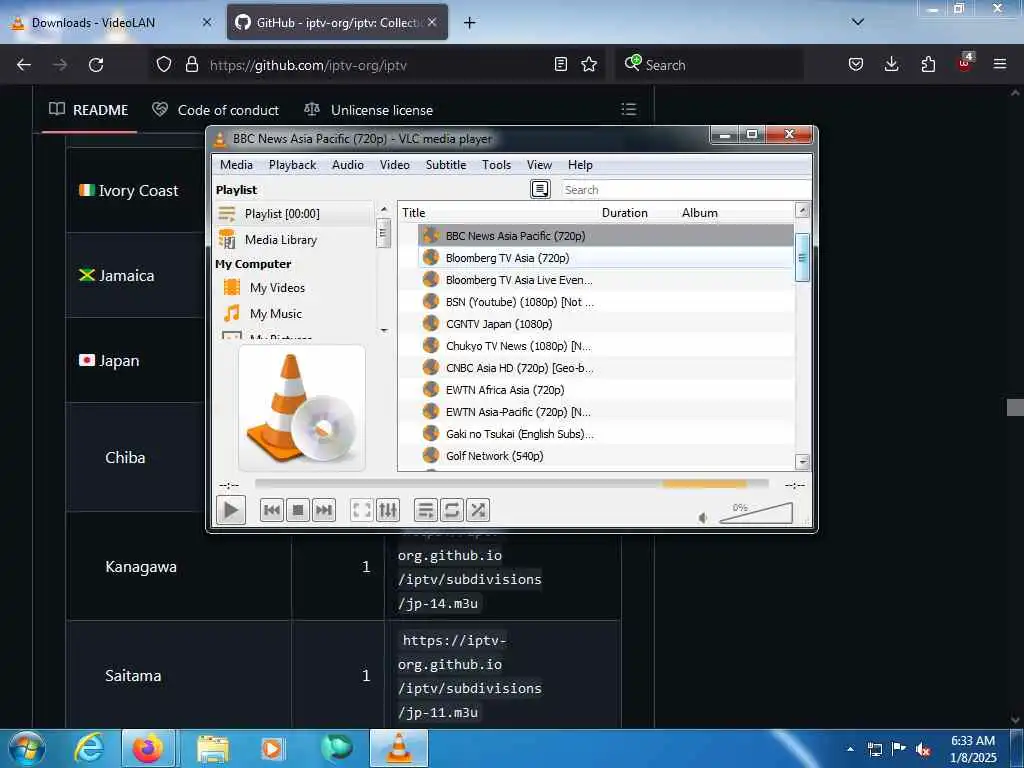The width and height of the screenshot is (1024, 768).
Task: Mute audio using VLC speaker icon
Action: click(703, 518)
